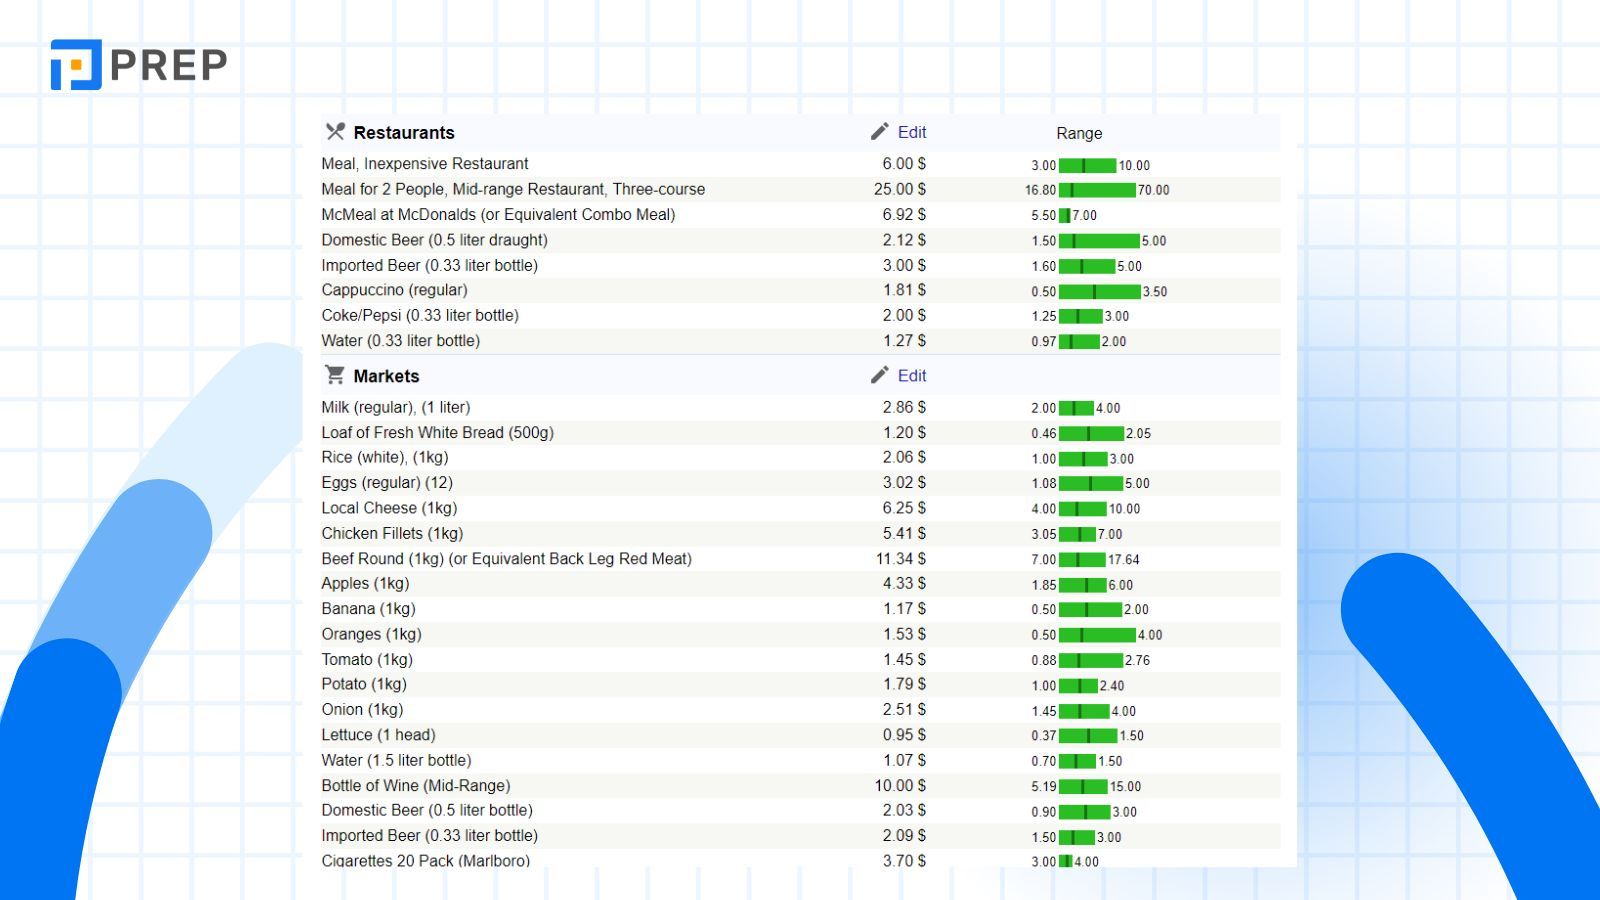Click the 1.81 $ cappuccino price

click(904, 290)
